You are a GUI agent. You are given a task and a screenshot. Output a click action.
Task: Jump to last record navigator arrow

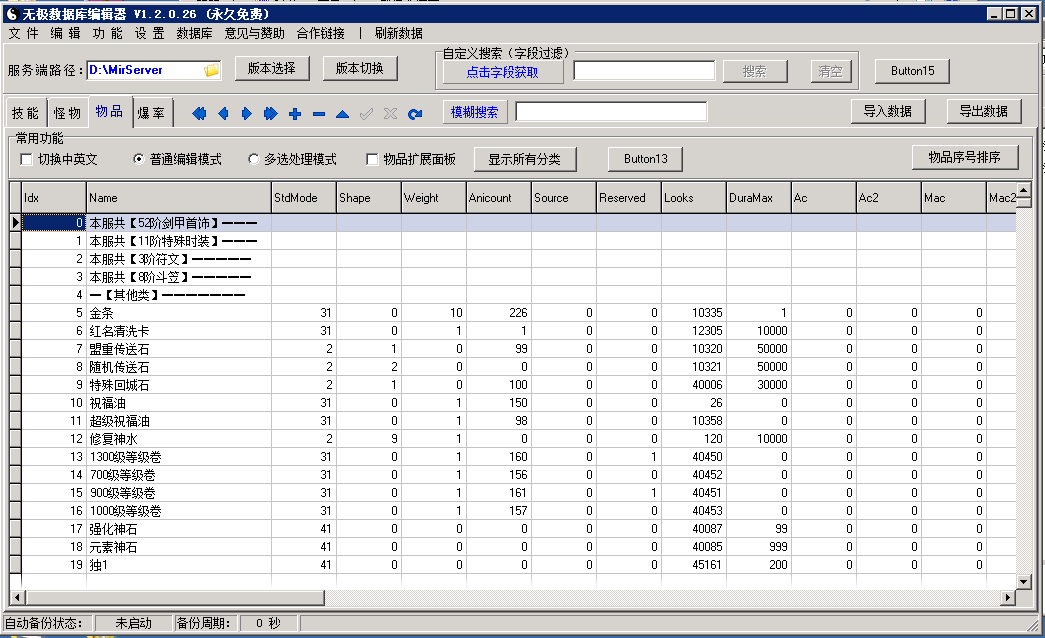[x=270, y=113]
